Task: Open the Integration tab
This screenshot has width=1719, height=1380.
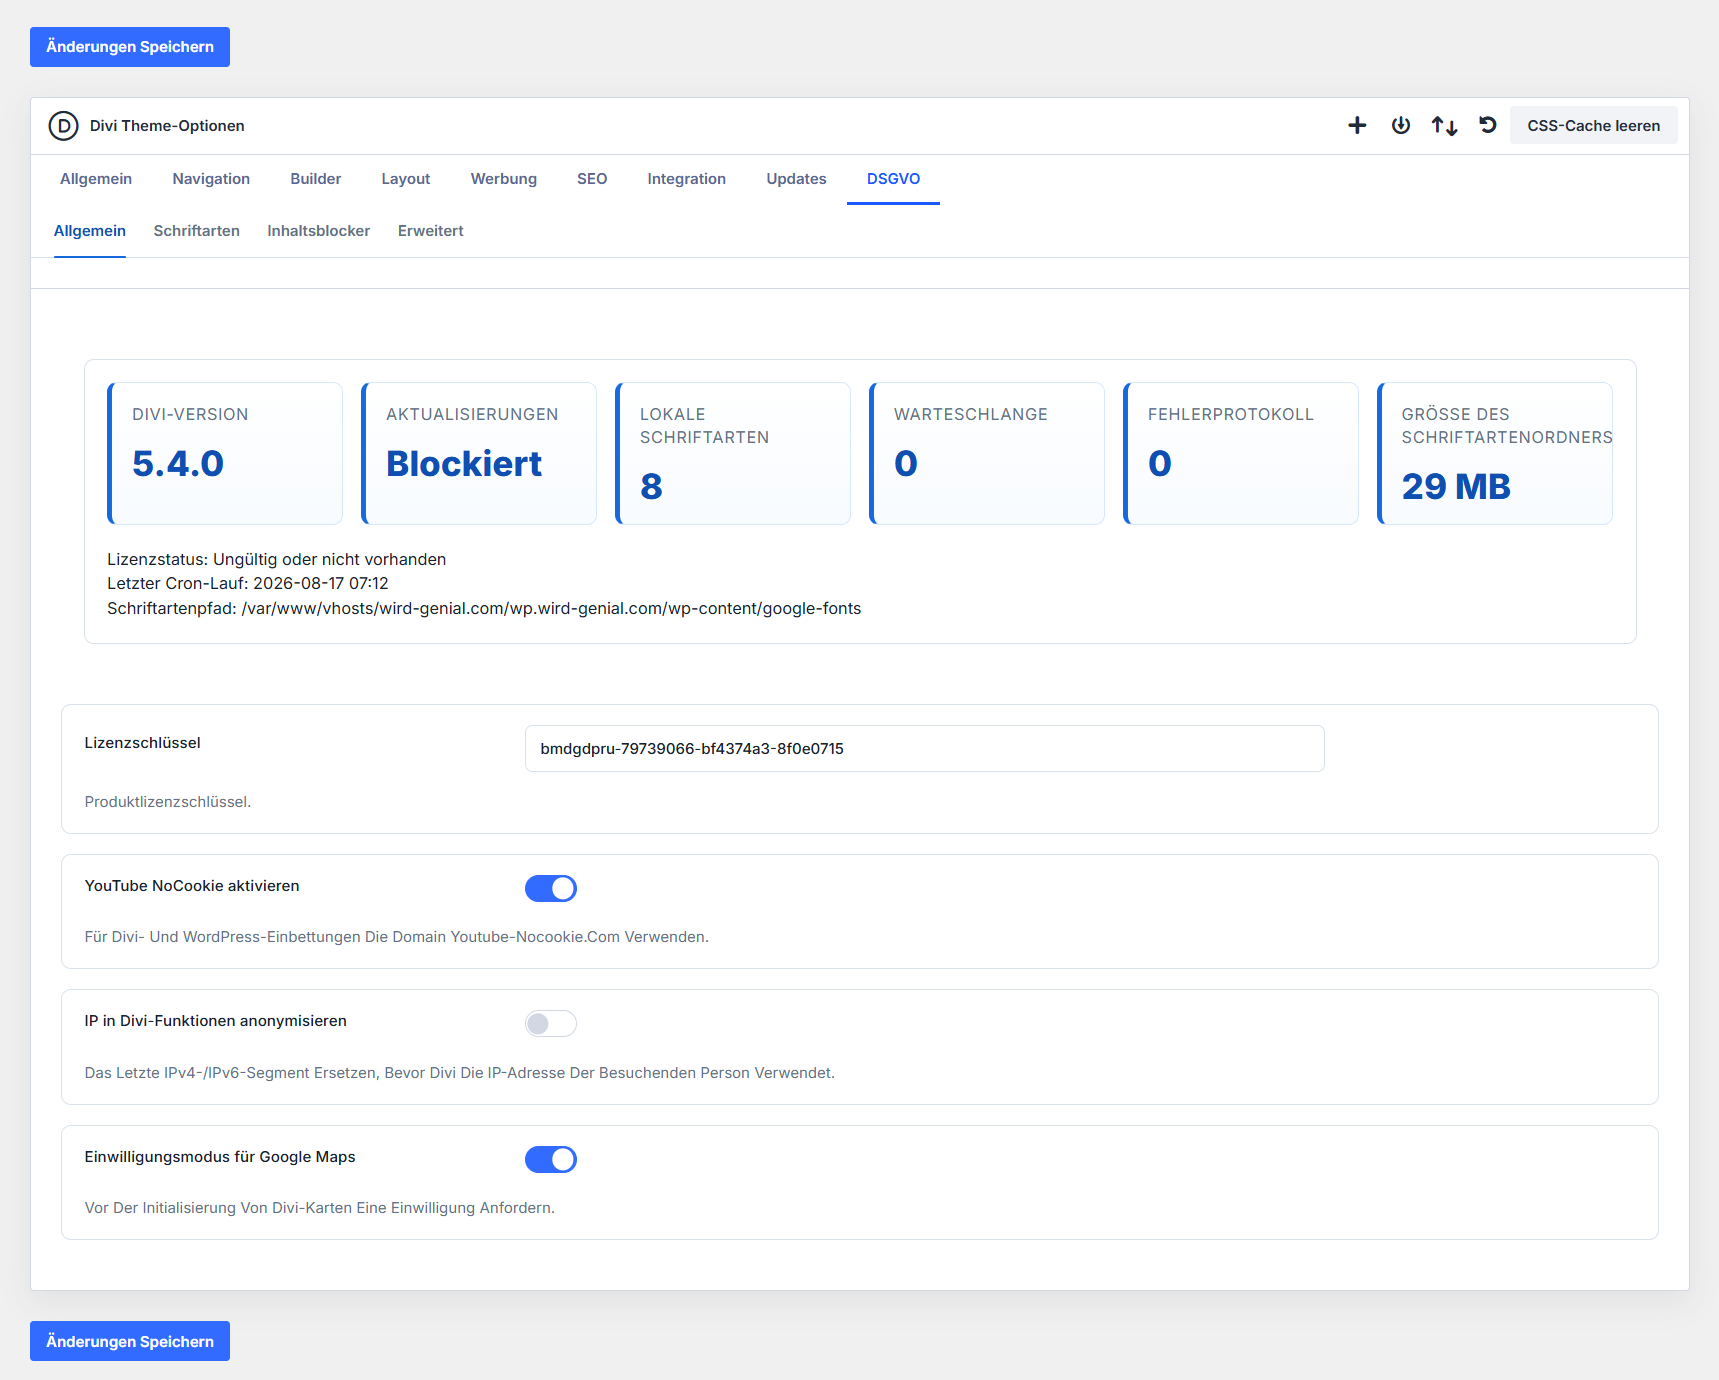Action: click(x=687, y=179)
